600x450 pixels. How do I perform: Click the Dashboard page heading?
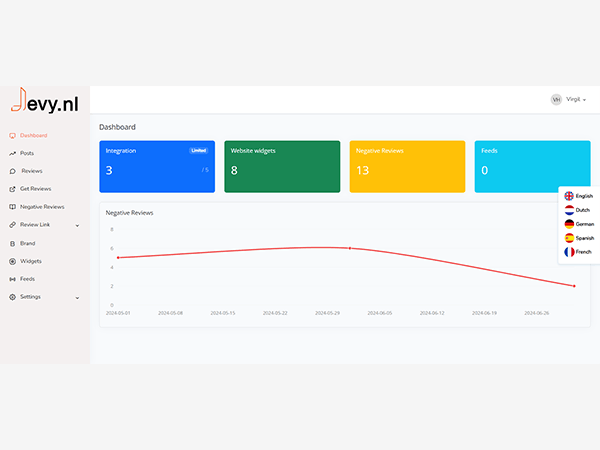coord(117,127)
